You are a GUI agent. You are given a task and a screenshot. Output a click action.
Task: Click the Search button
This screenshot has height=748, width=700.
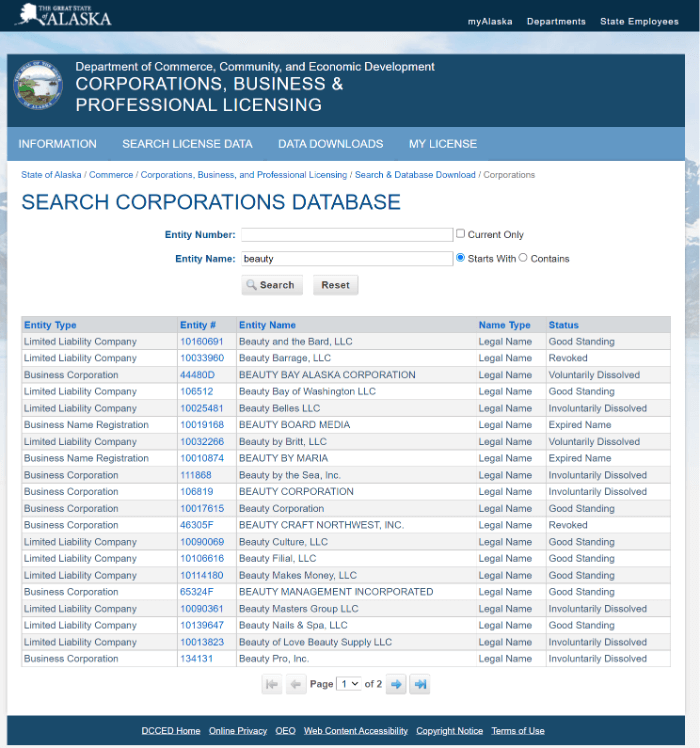click(272, 285)
